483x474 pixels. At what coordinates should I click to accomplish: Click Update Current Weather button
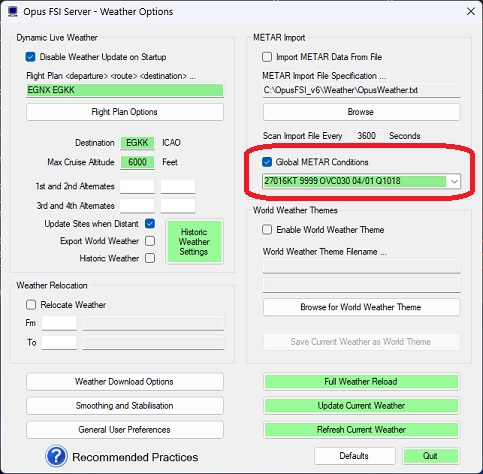coord(361,405)
